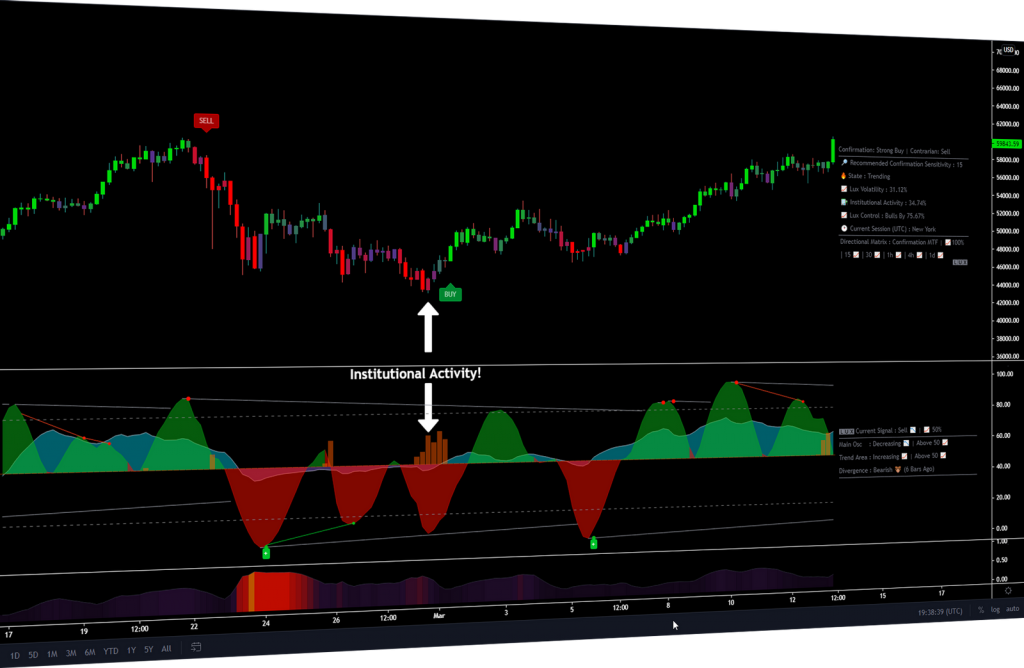Click the green marker under March 5 trough
This screenshot has height=668, width=1024.
(x=593, y=543)
